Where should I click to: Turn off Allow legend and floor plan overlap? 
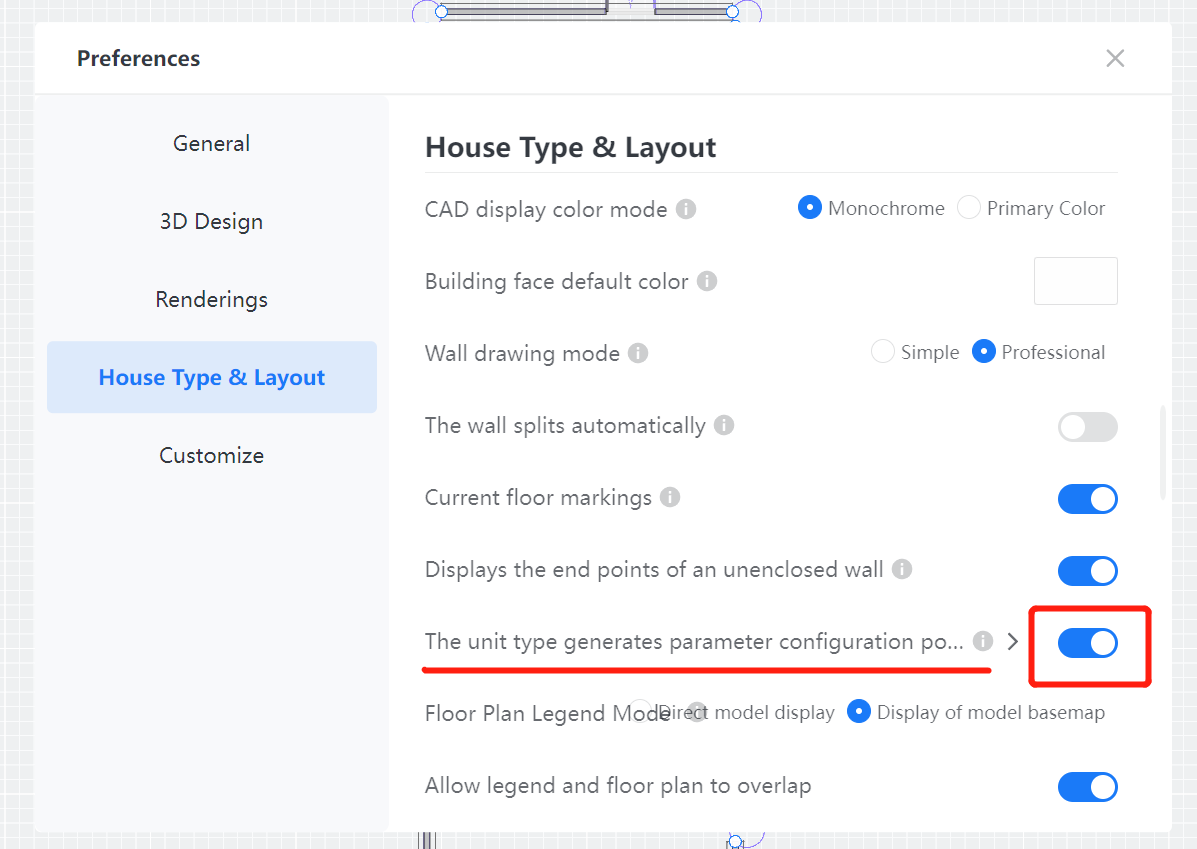(x=1087, y=787)
